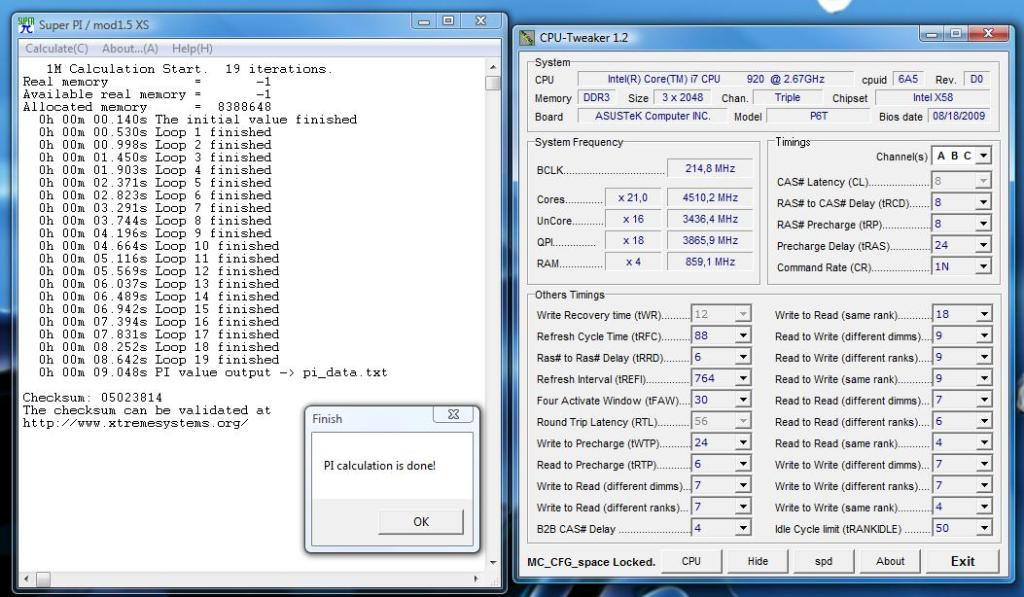Click the 'PI calculation is done!' message

point(379,466)
